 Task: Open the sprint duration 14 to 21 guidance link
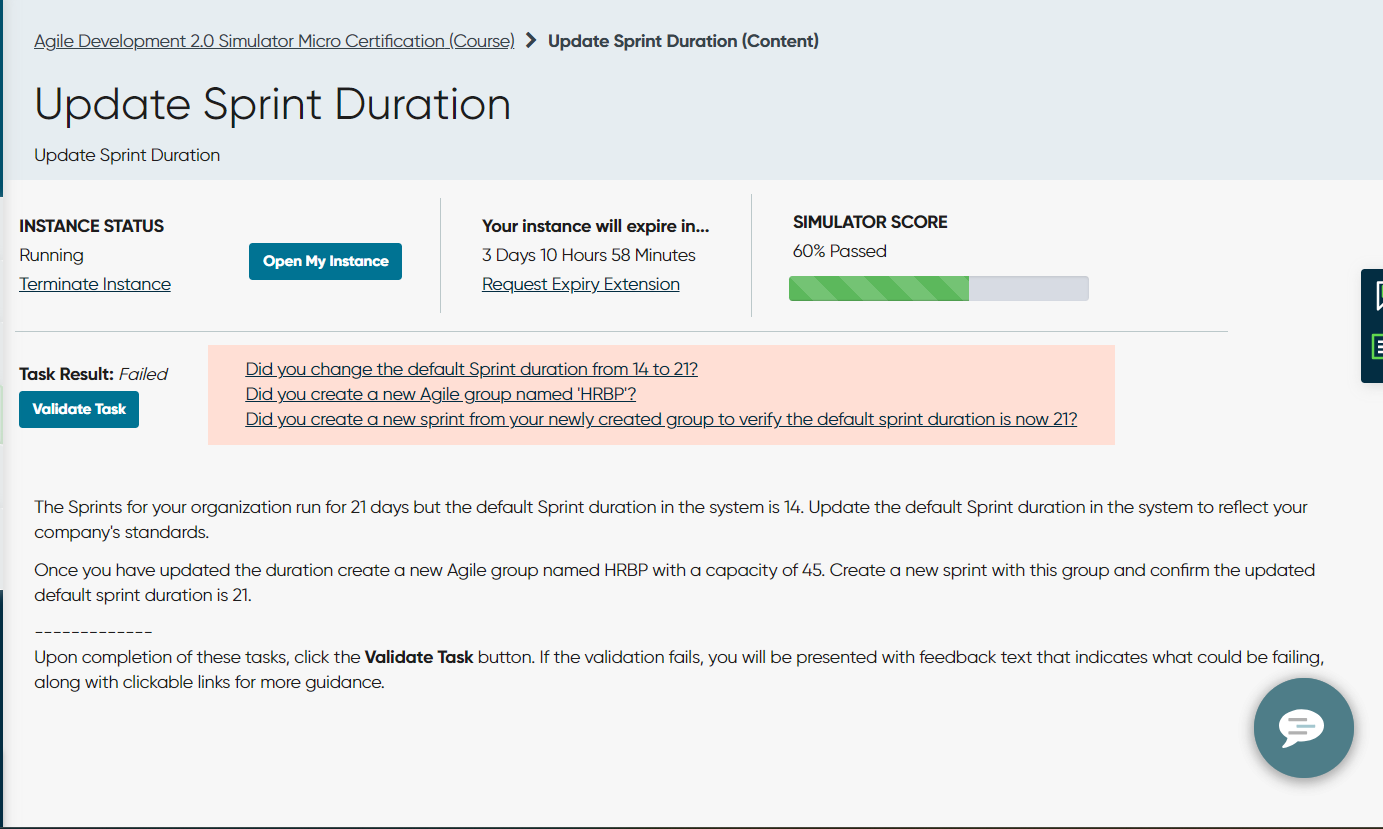pyautogui.click(x=471, y=368)
